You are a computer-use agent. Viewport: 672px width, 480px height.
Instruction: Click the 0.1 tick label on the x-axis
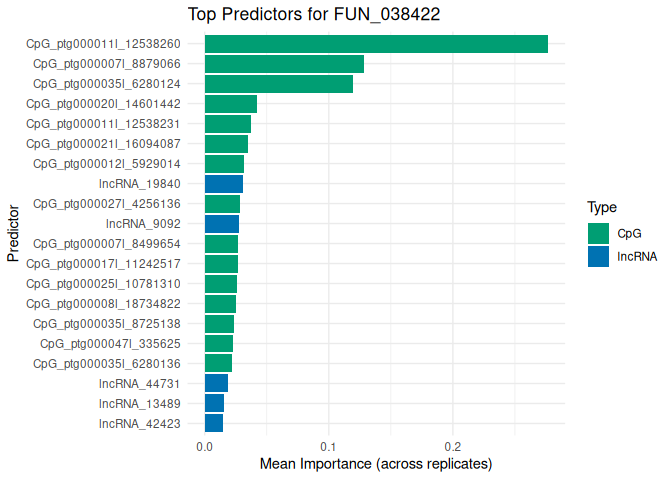329,446
